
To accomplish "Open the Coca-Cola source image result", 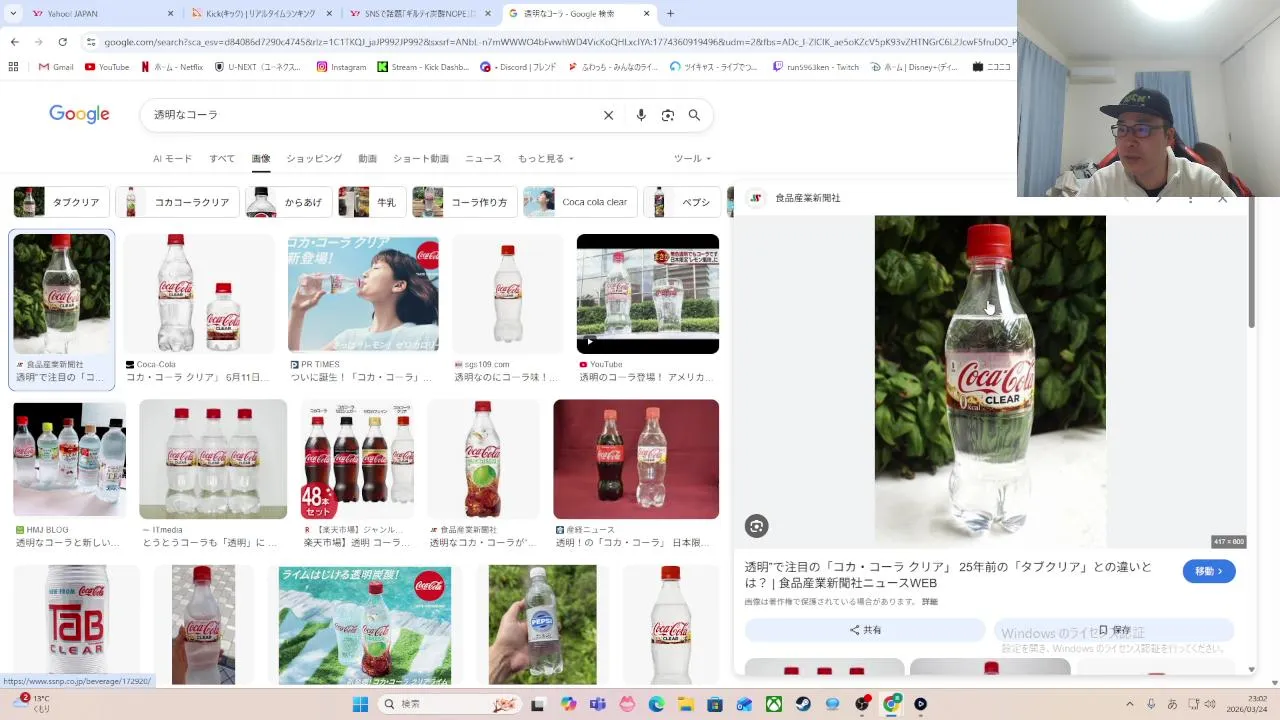I will [198, 294].
